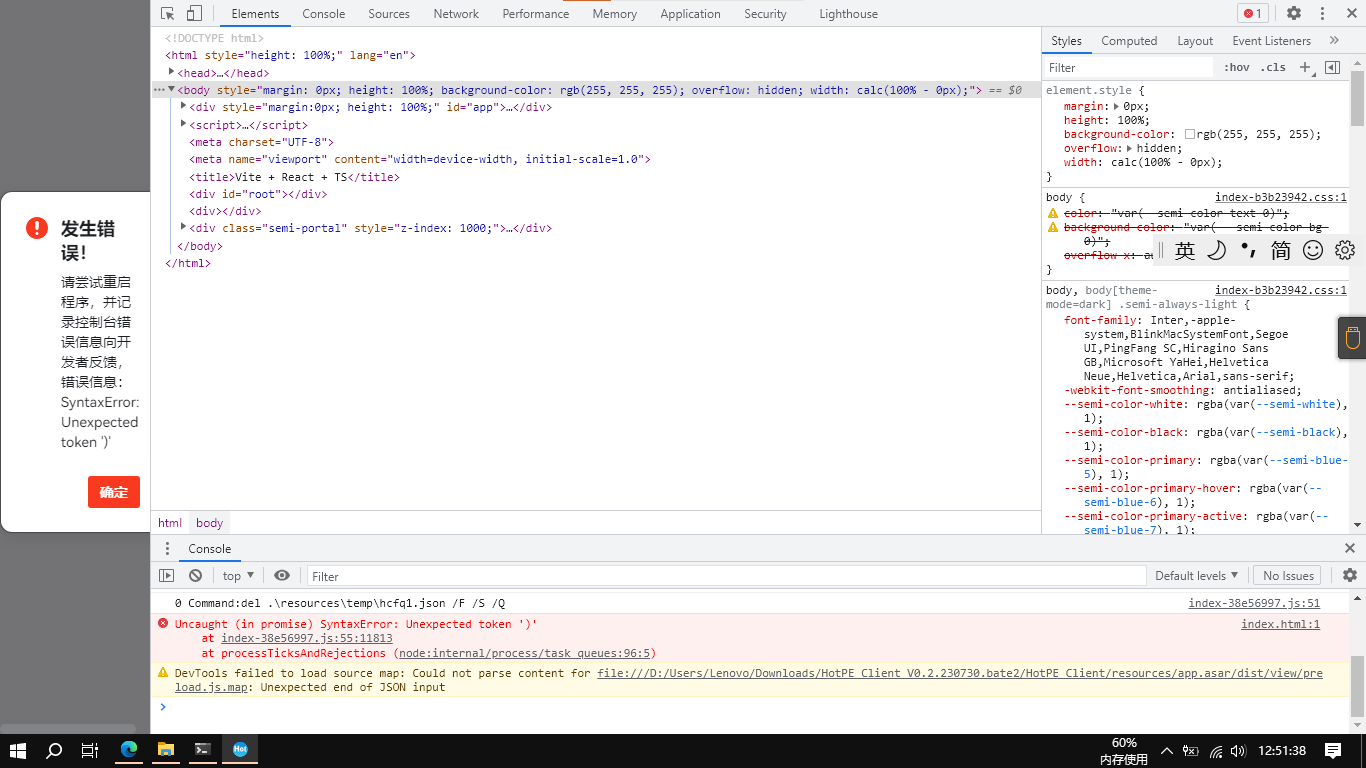Toggle the device emulation toolbar
Screen dimensions: 1366x768
(194, 13)
